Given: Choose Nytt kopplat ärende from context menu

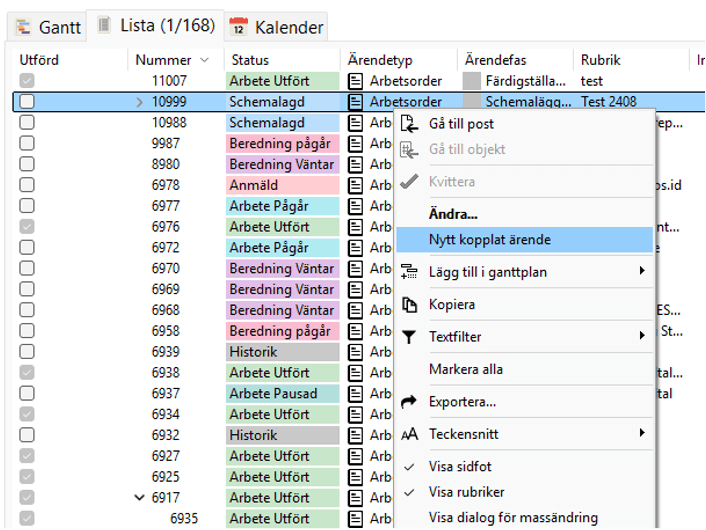Looking at the screenshot, I should click(x=490, y=240).
